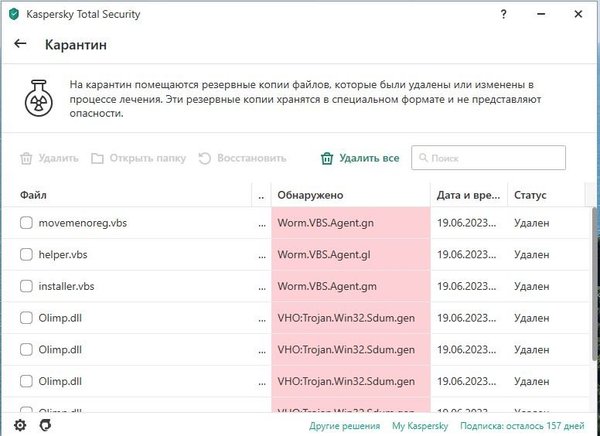The width and height of the screenshot is (600, 436).
Task: Select checkbox for movemenoreg.vbs
Action: 27,222
